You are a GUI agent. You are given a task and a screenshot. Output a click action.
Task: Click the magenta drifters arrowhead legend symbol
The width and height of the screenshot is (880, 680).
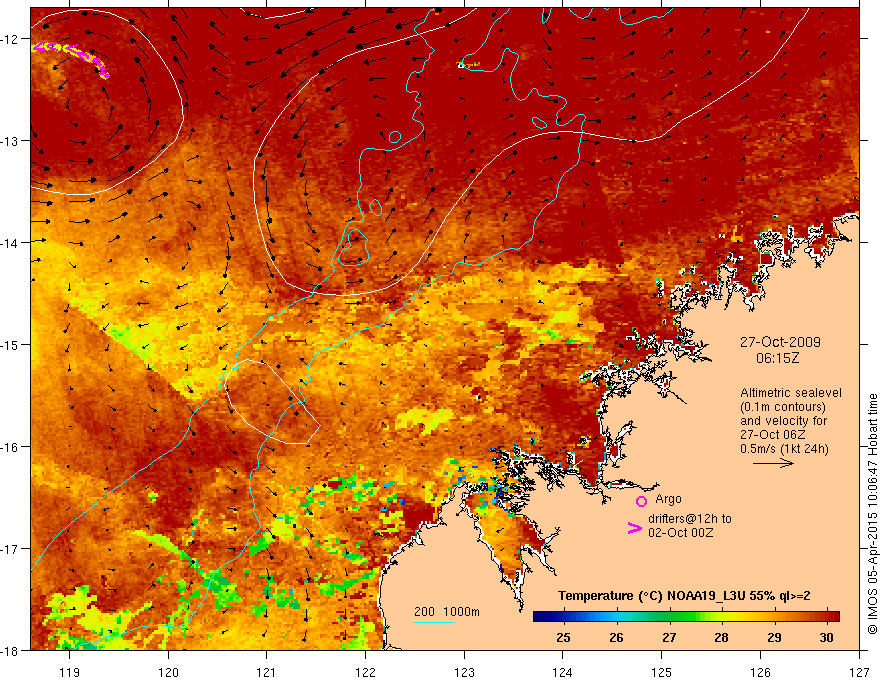tap(634, 528)
